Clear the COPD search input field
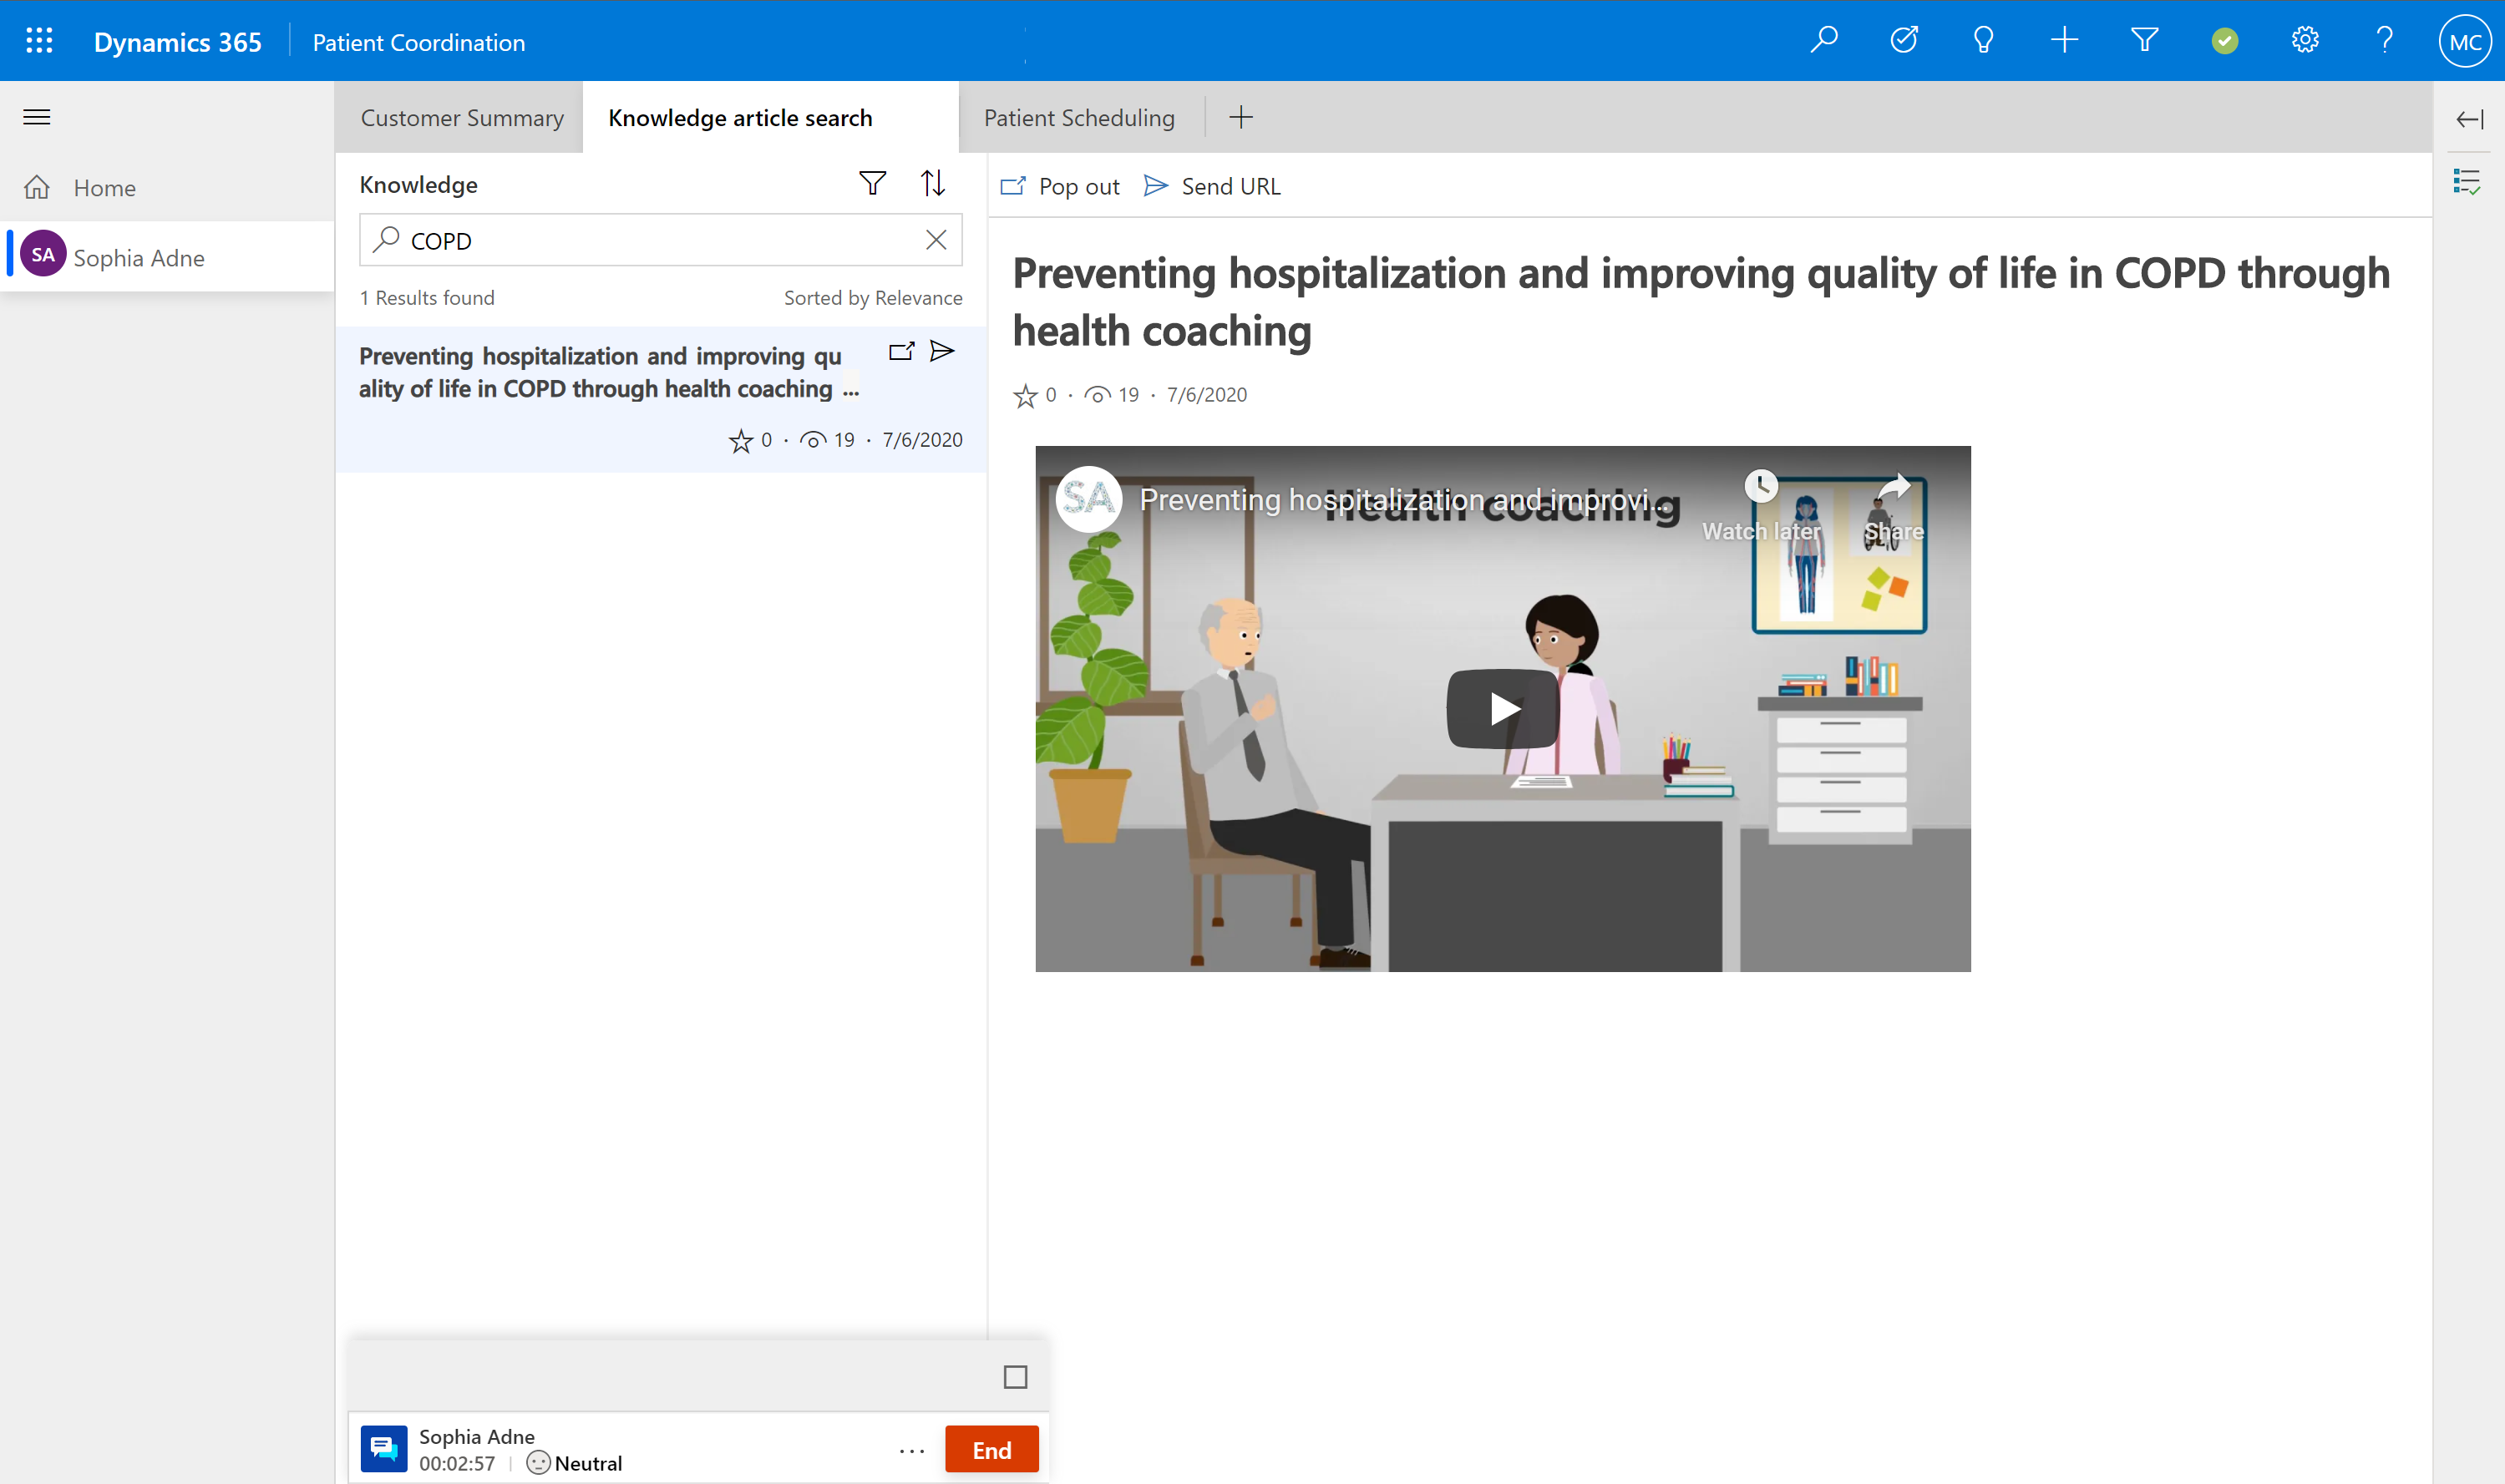This screenshot has width=2505, height=1484. click(938, 241)
